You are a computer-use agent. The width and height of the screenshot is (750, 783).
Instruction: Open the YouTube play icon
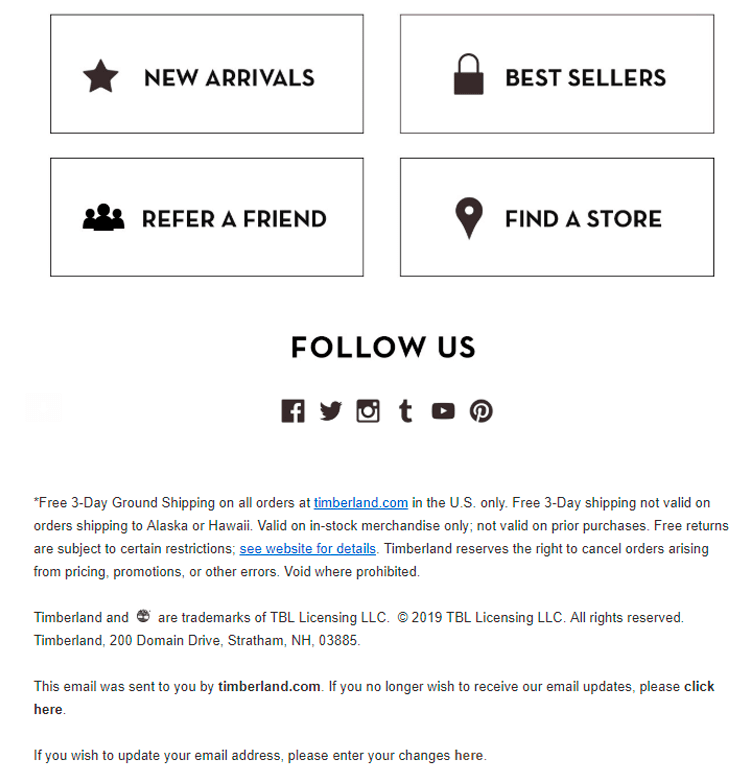[443, 411]
